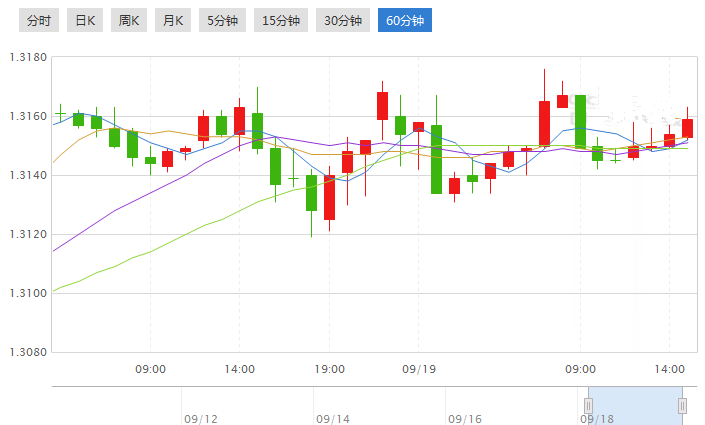The height and width of the screenshot is (425, 705).
Task: Show the 月K monthly chart
Action: (173, 20)
